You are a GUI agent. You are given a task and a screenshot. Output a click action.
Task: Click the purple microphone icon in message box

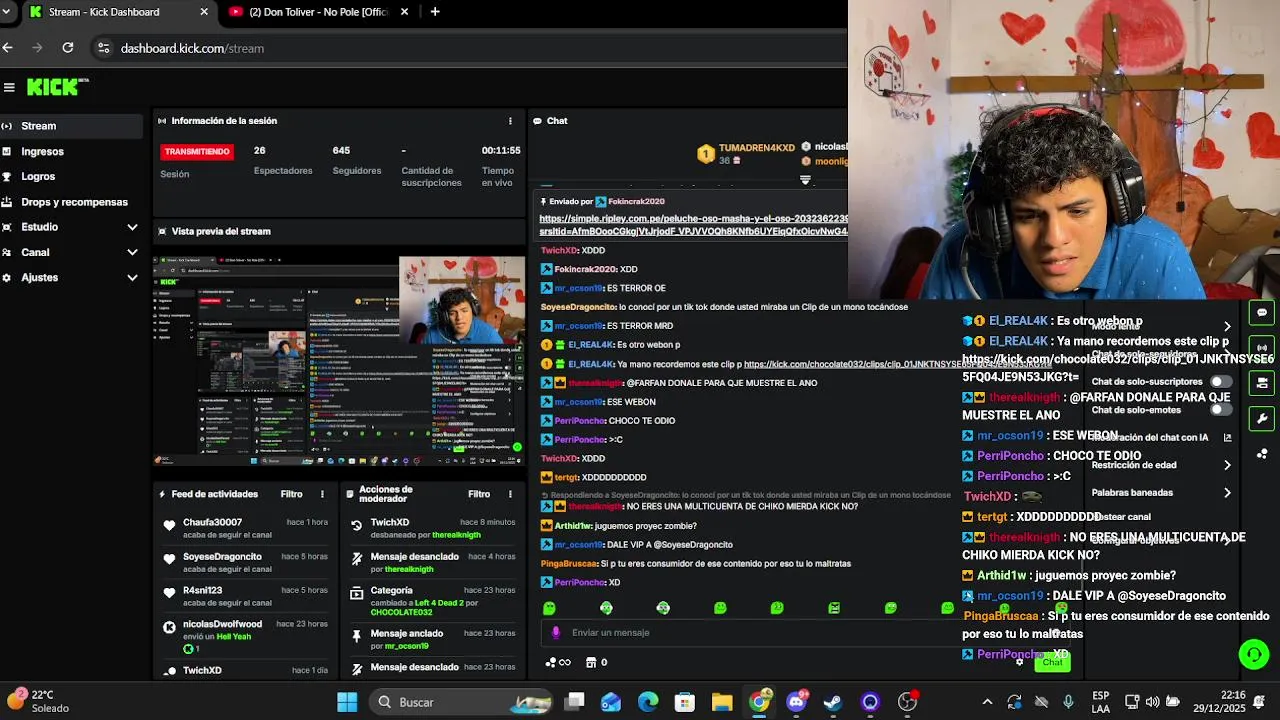pyautogui.click(x=556, y=632)
